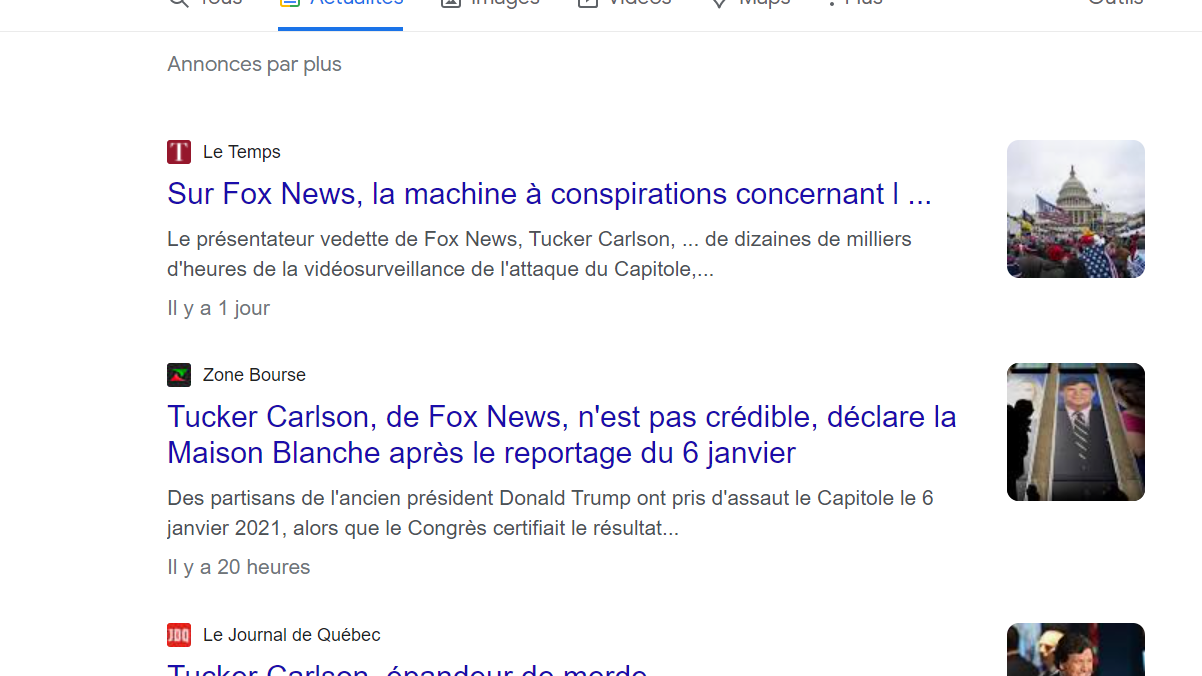The height and width of the screenshot is (676, 1202).
Task: Open headline Tucker Carlson n'est pas crédible
Action: click(562, 435)
